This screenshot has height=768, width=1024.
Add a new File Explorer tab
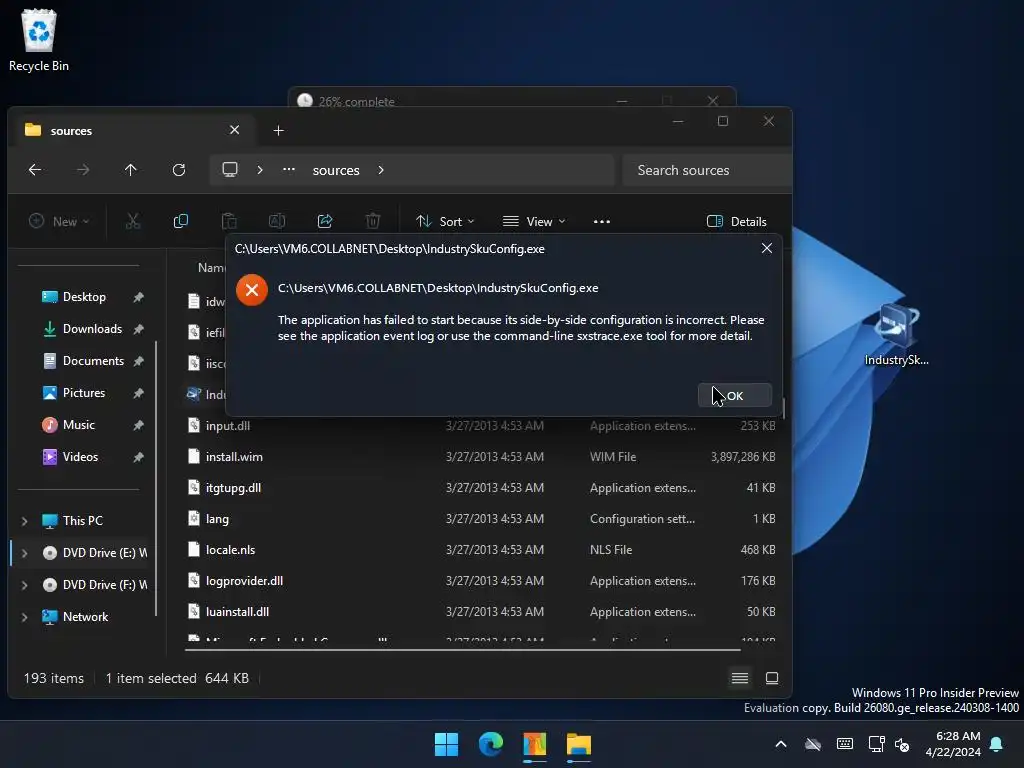coord(278,131)
